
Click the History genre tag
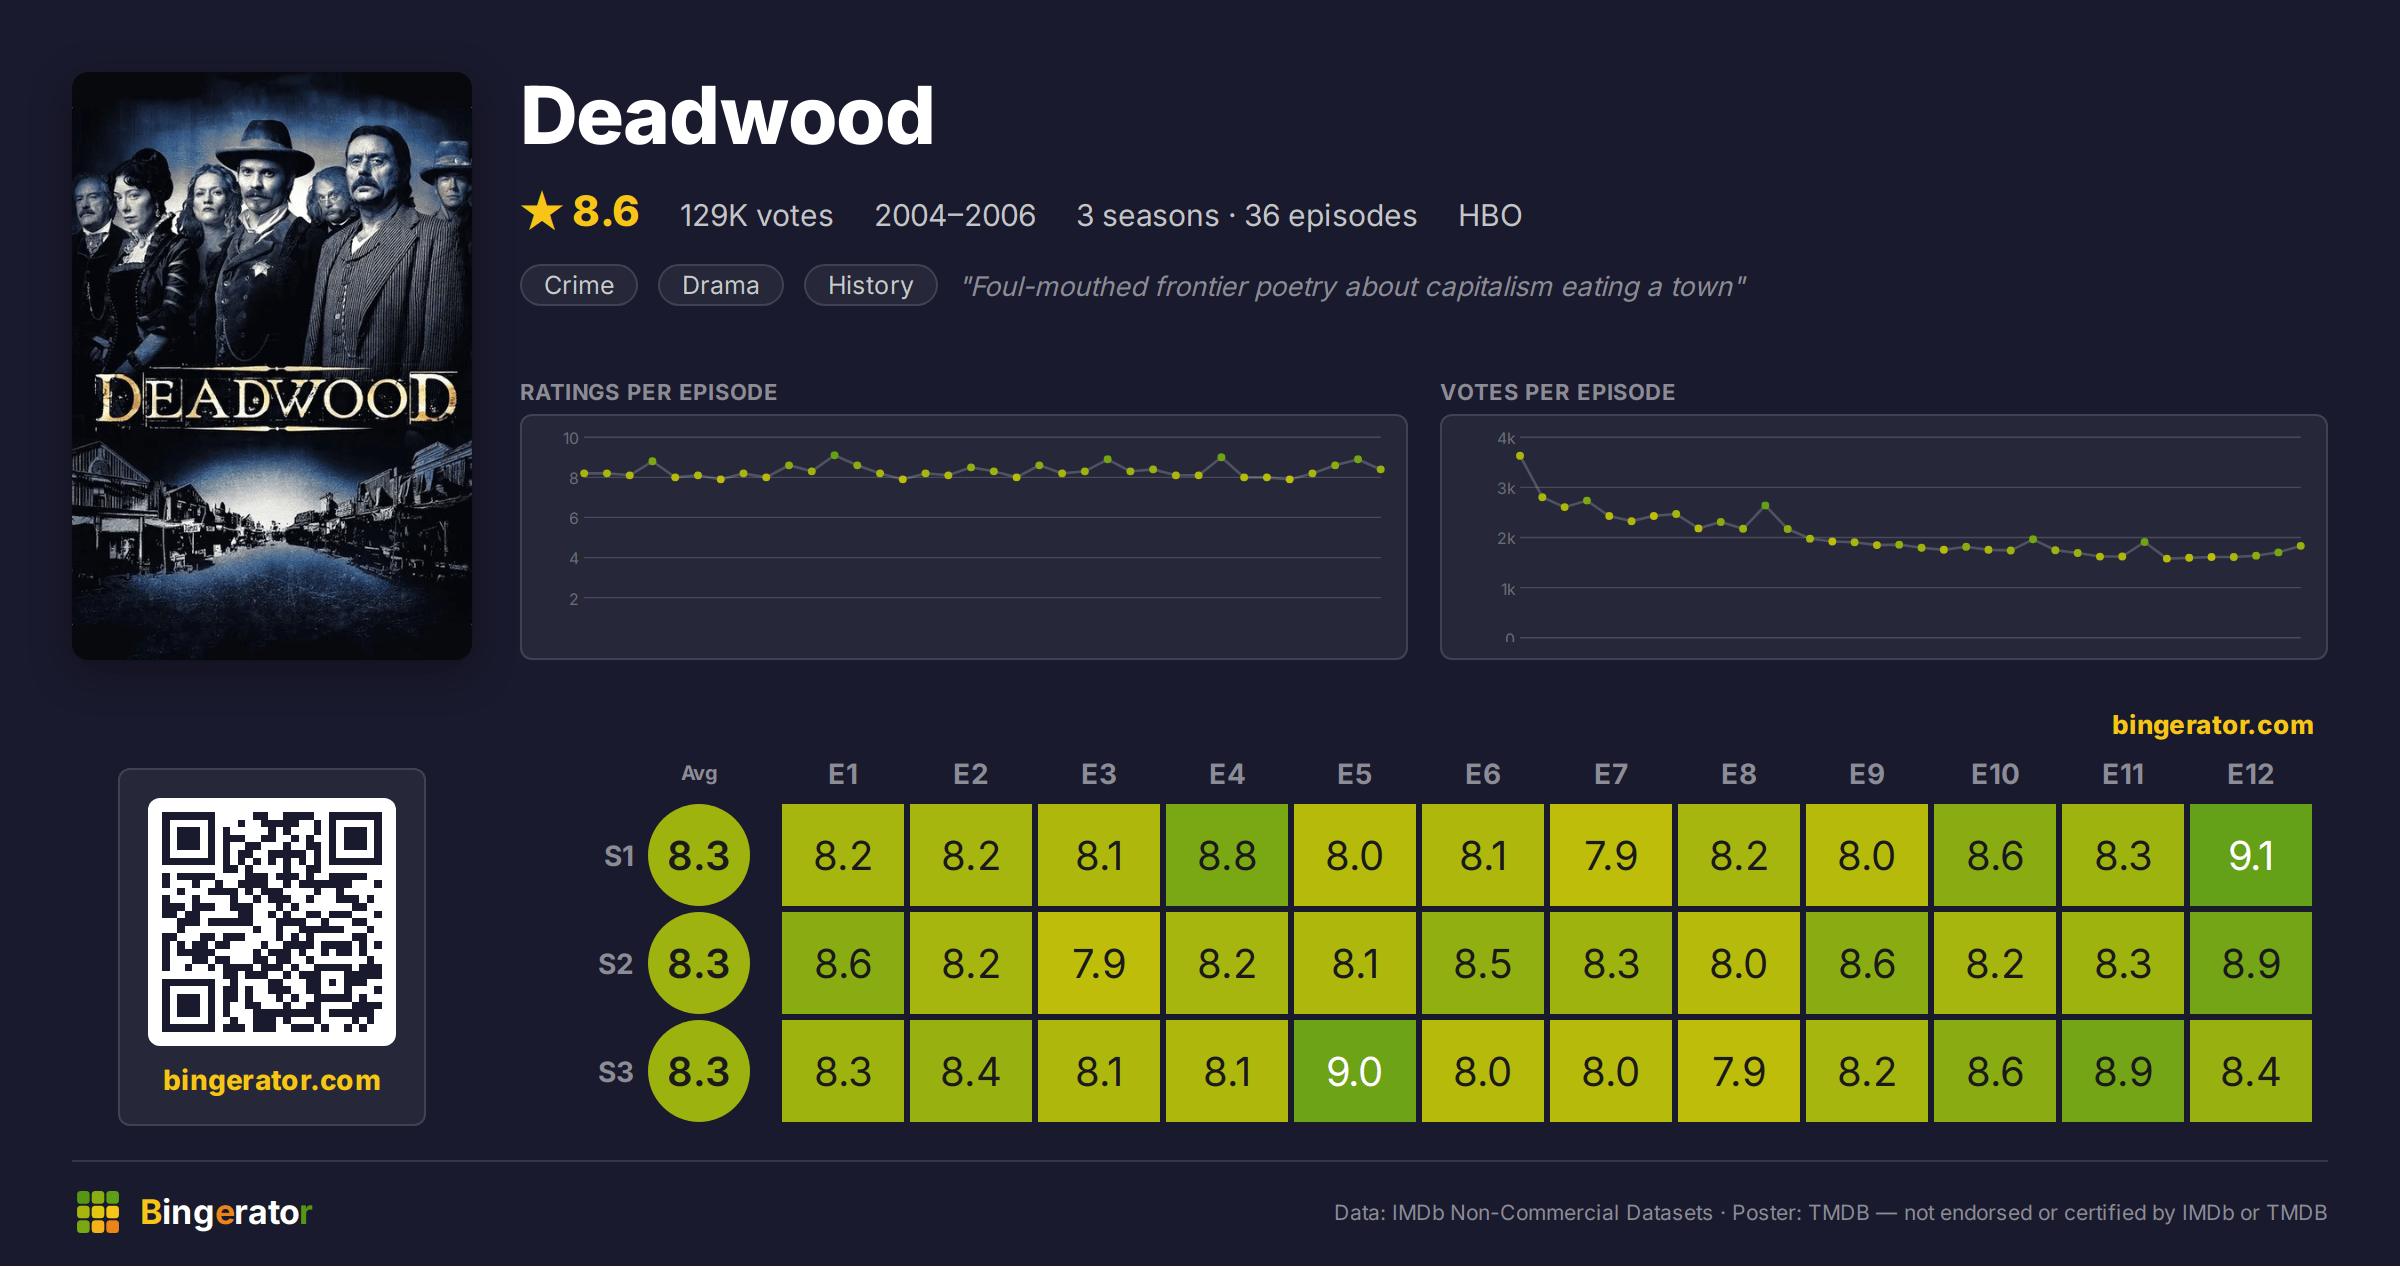pyautogui.click(x=871, y=286)
